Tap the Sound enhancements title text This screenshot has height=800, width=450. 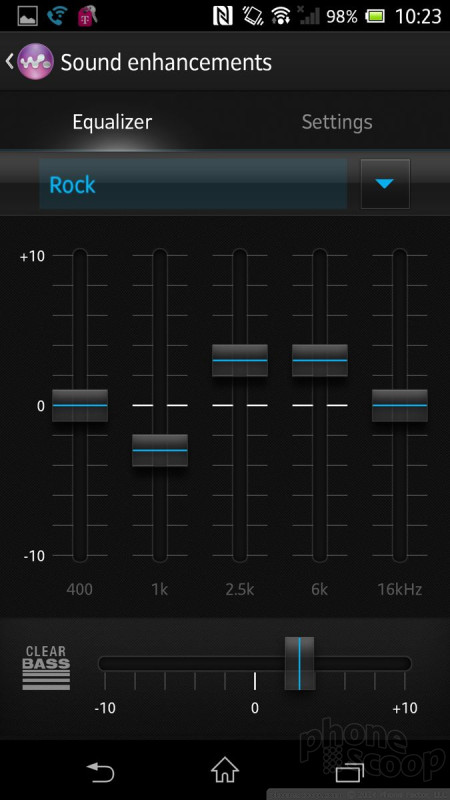pos(166,62)
